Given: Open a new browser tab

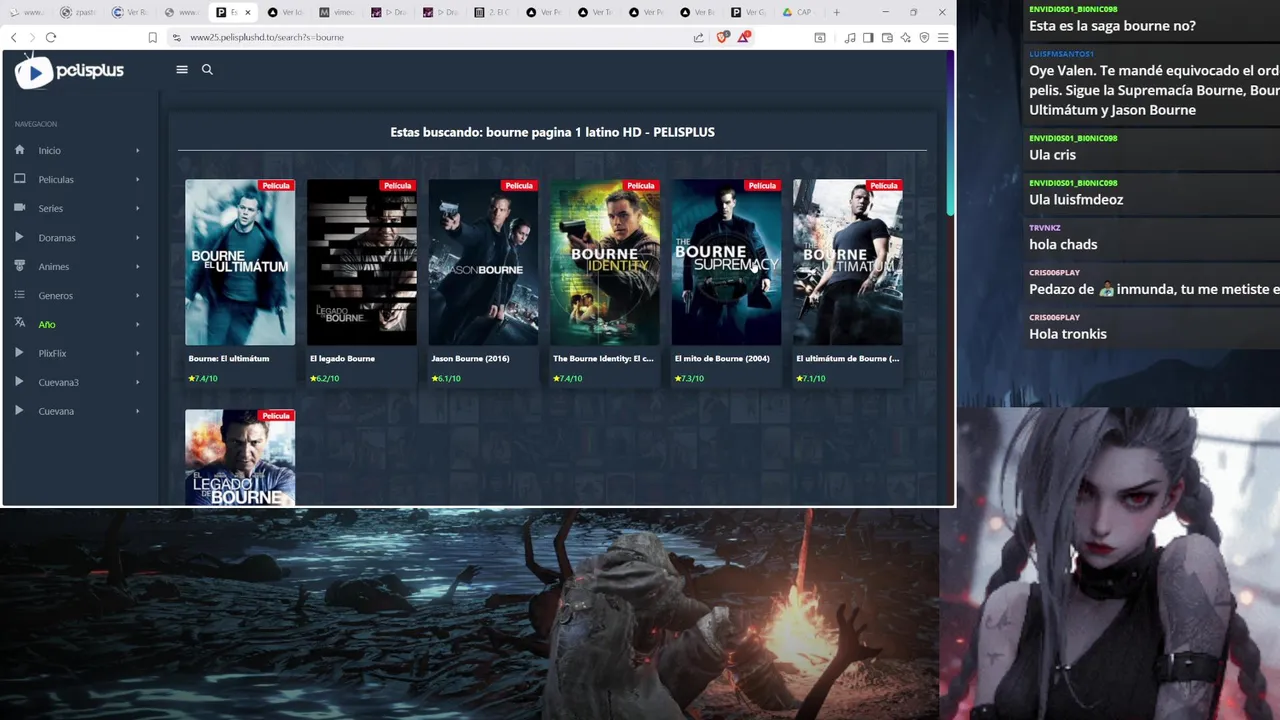Looking at the screenshot, I should point(836,12).
